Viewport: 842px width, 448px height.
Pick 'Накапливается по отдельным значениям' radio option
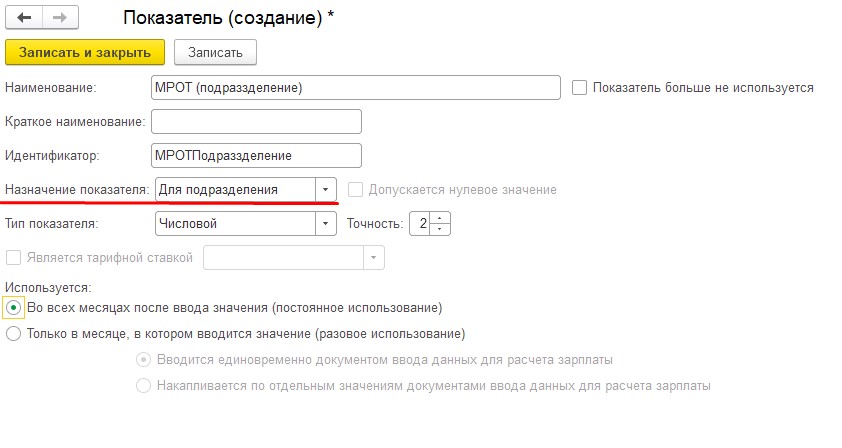[143, 386]
